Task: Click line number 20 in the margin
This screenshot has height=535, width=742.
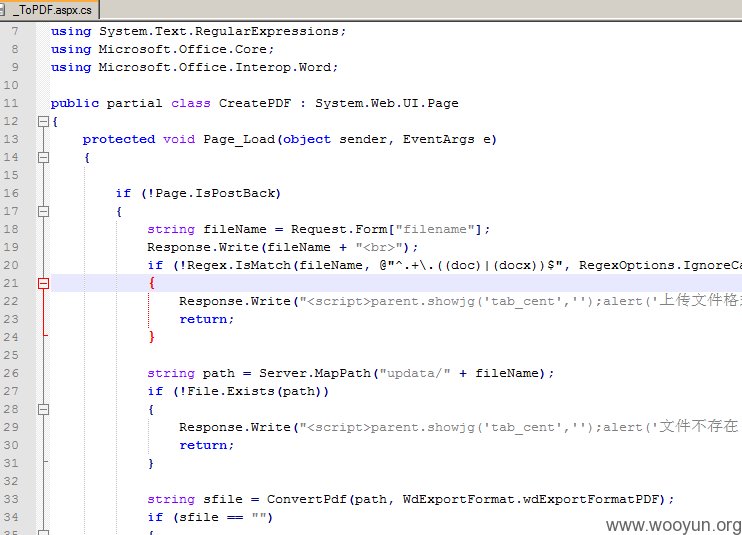Action: 10,265
